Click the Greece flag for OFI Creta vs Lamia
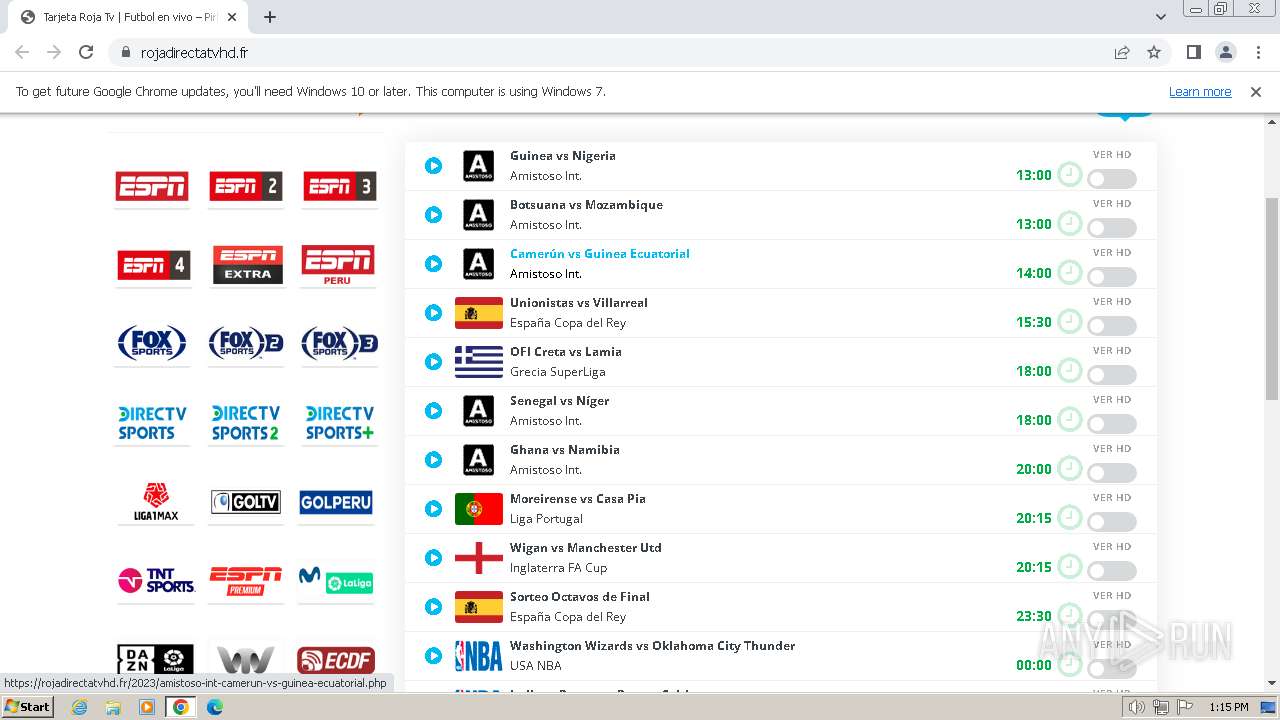1280x720 pixels. 479,362
